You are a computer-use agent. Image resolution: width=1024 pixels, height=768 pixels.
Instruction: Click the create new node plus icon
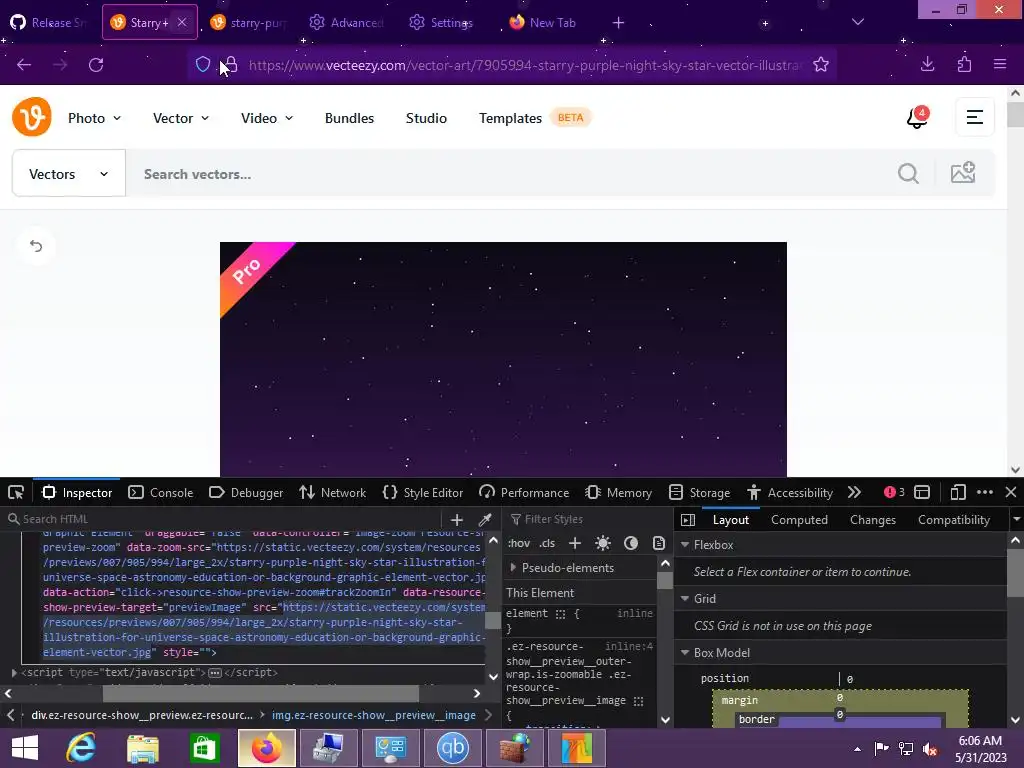click(x=456, y=520)
